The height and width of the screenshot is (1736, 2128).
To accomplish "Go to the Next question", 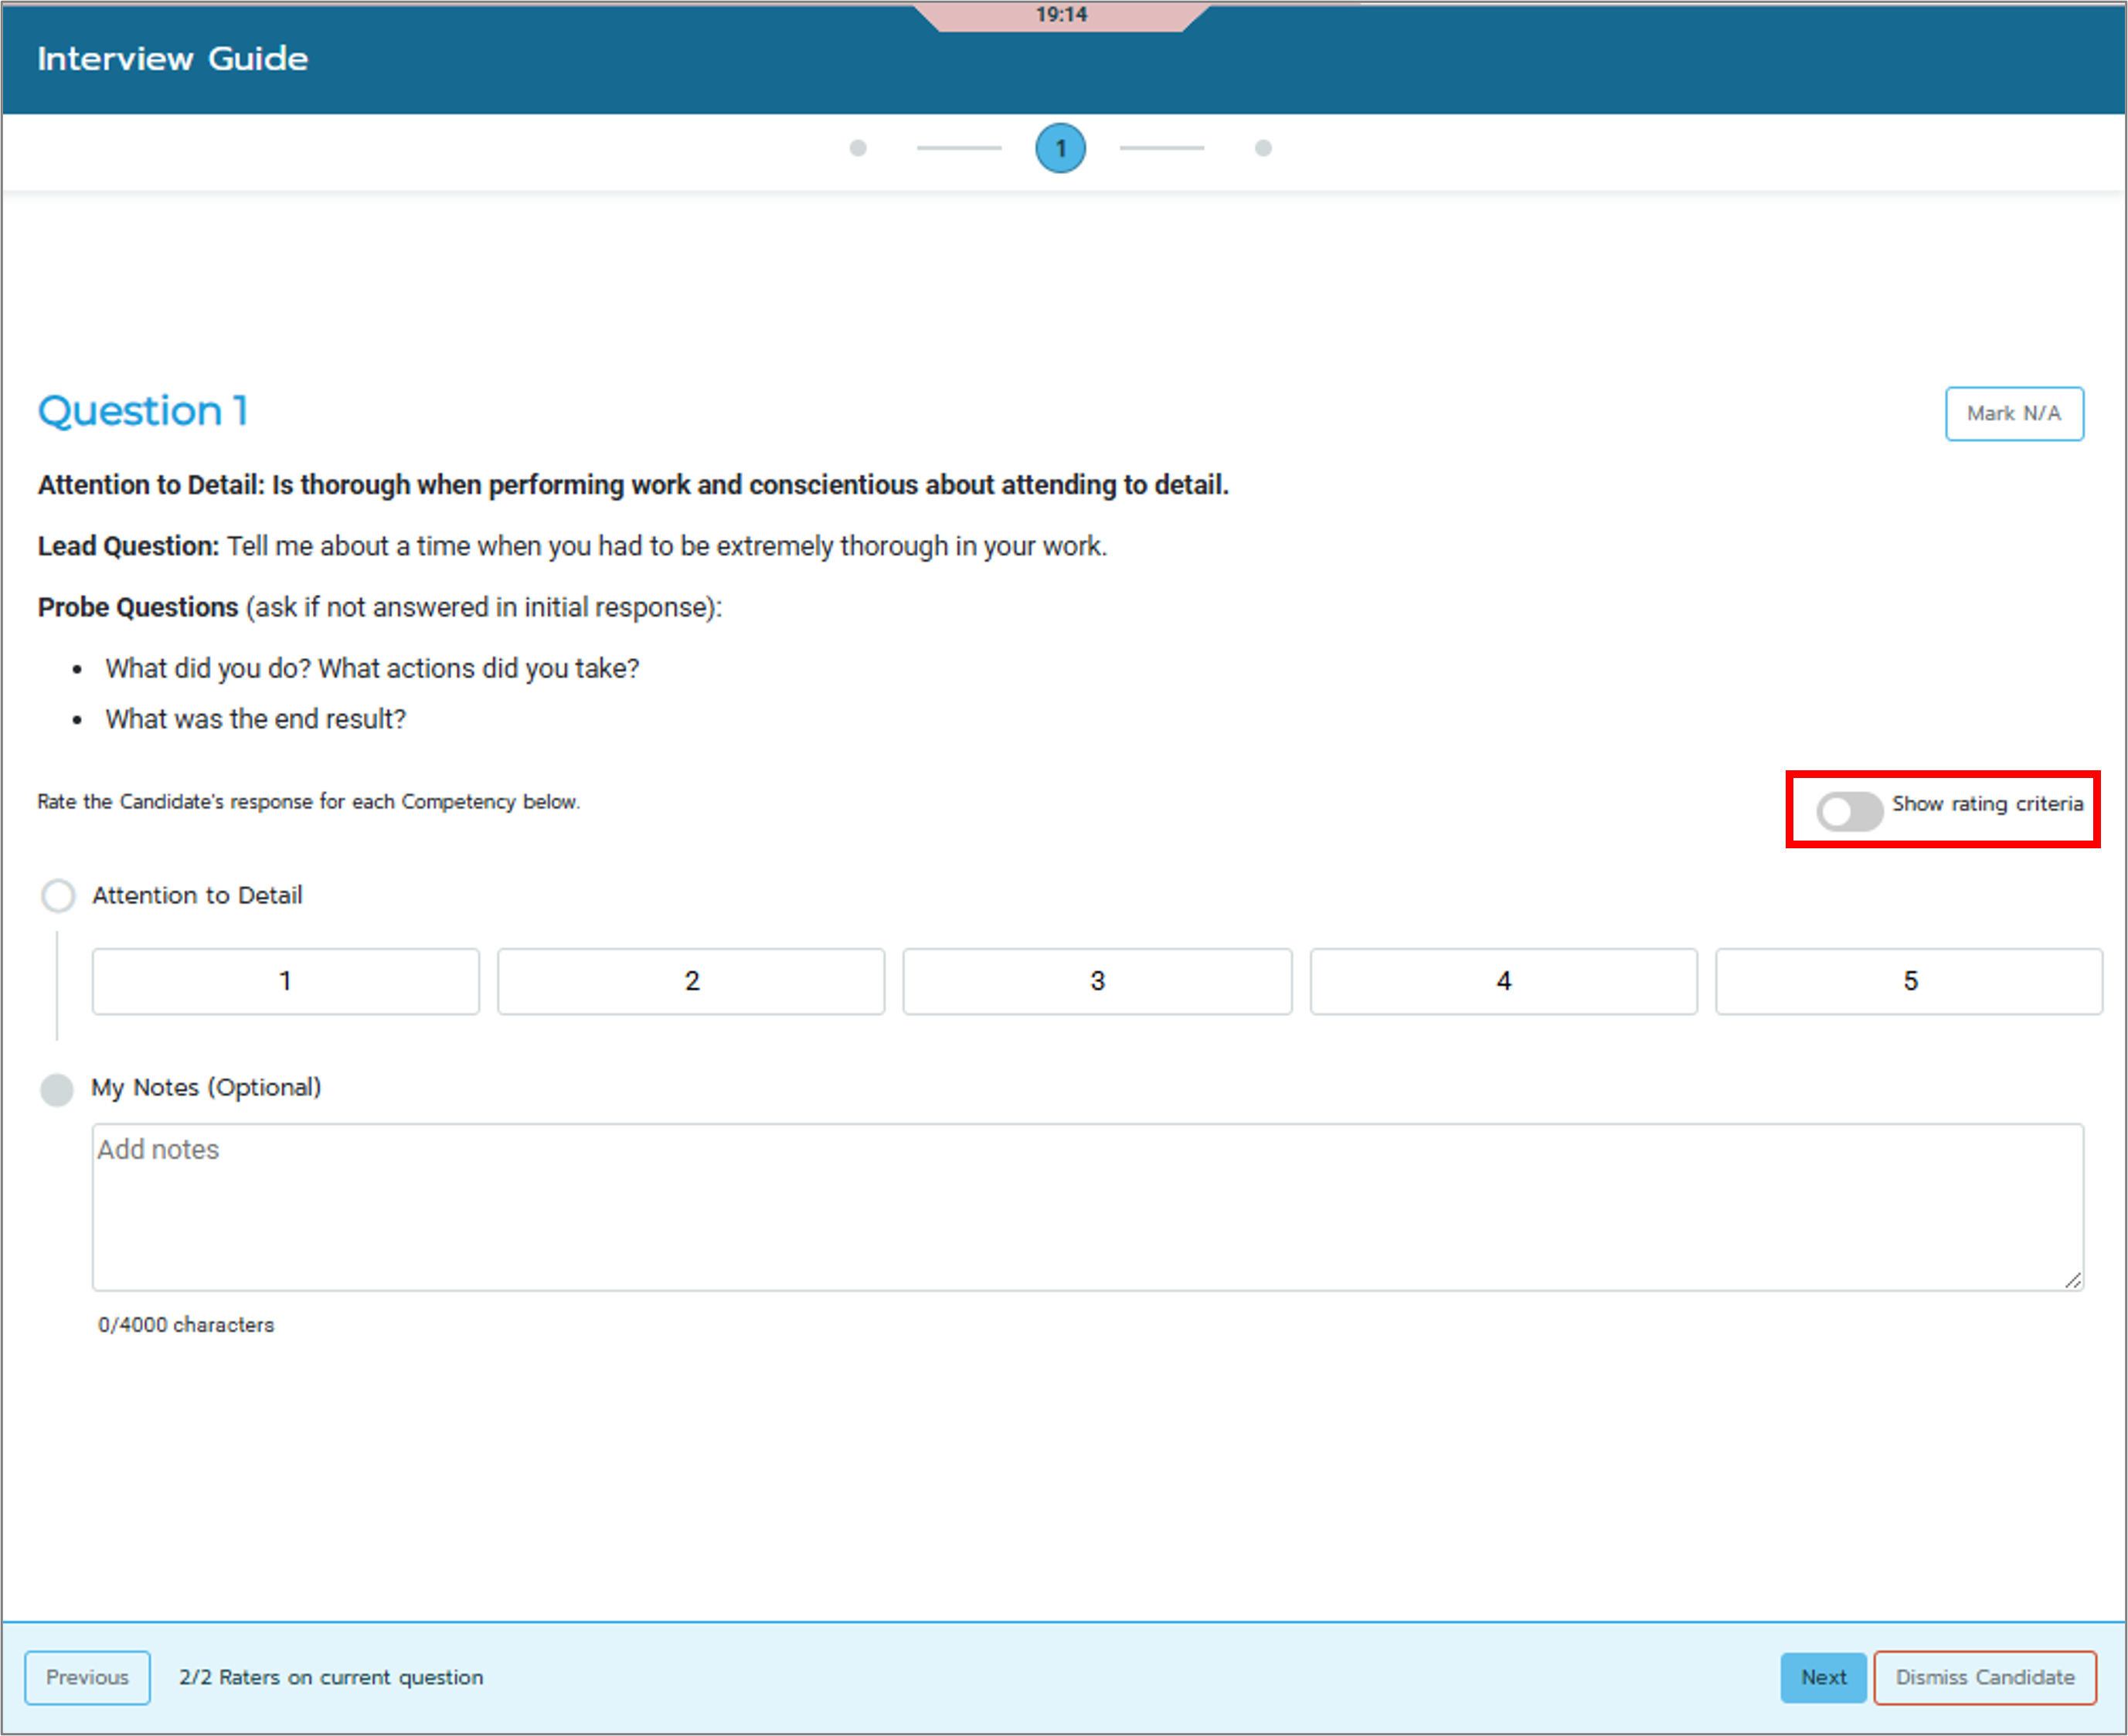I will [x=1823, y=1677].
